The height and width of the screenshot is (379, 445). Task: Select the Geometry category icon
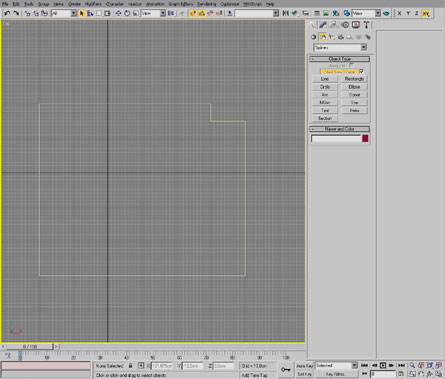coord(313,37)
